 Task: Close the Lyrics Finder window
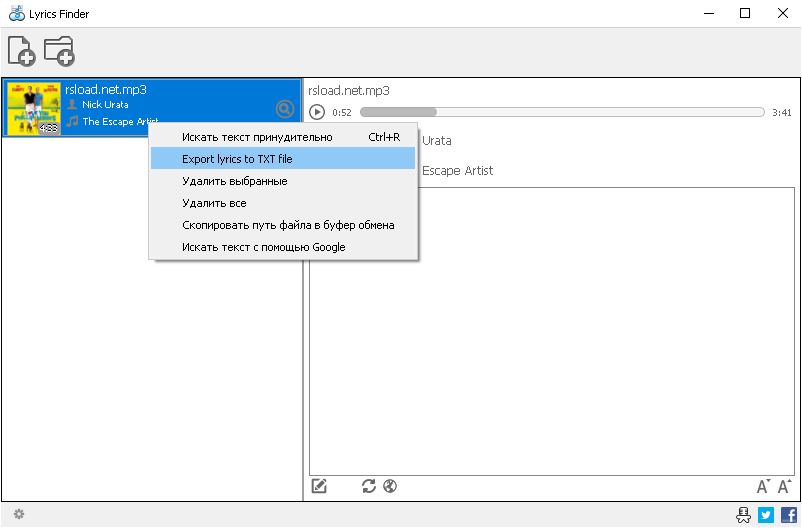coord(783,13)
